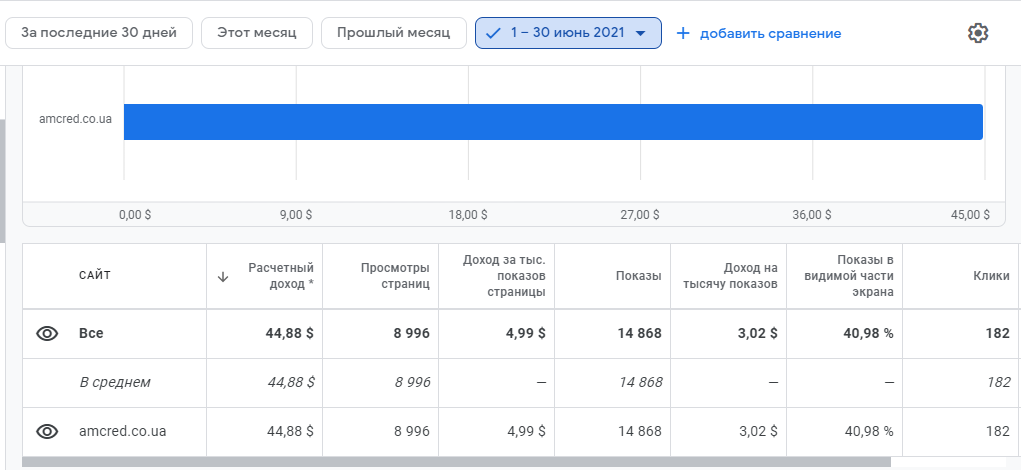Toggle the eye icon for amcred.co.ua row
The image size is (1021, 470).
[47, 431]
